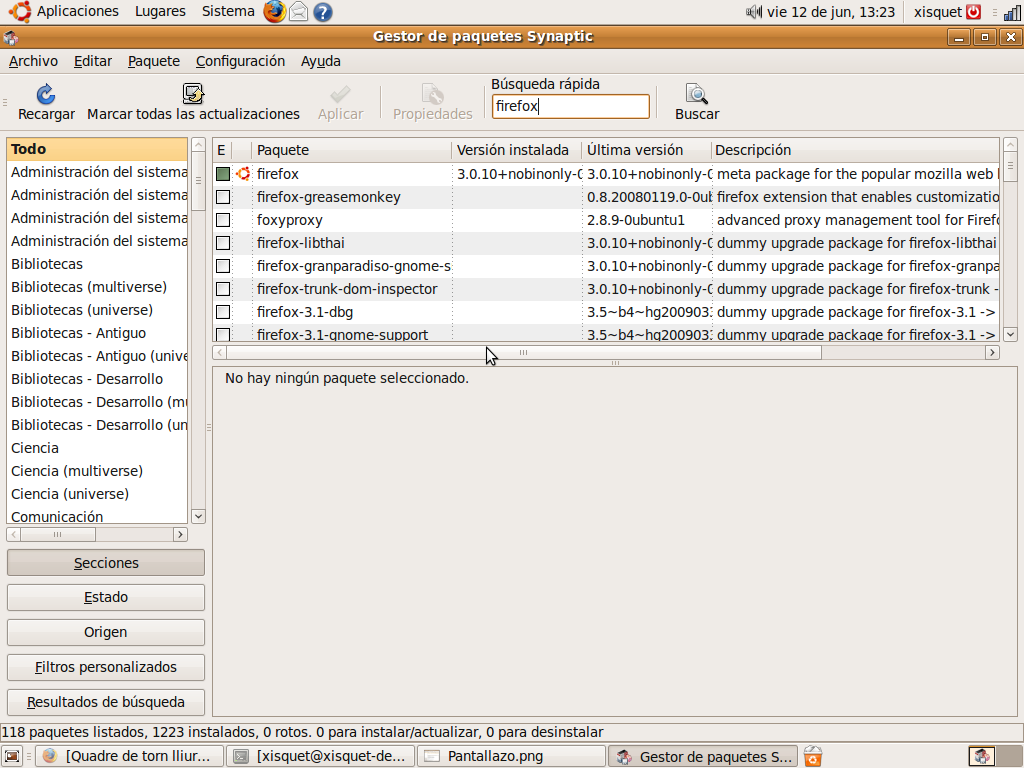Click the red power session icon
This screenshot has height=768, width=1024.
pyautogui.click(x=974, y=12)
